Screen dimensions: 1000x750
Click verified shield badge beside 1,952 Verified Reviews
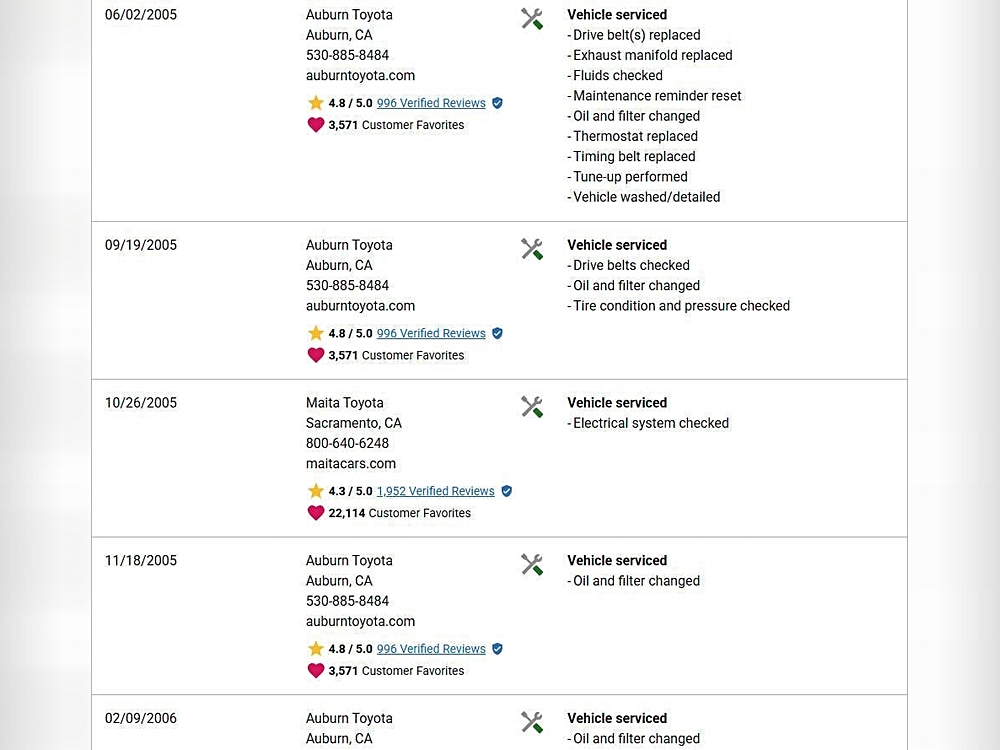(x=506, y=491)
